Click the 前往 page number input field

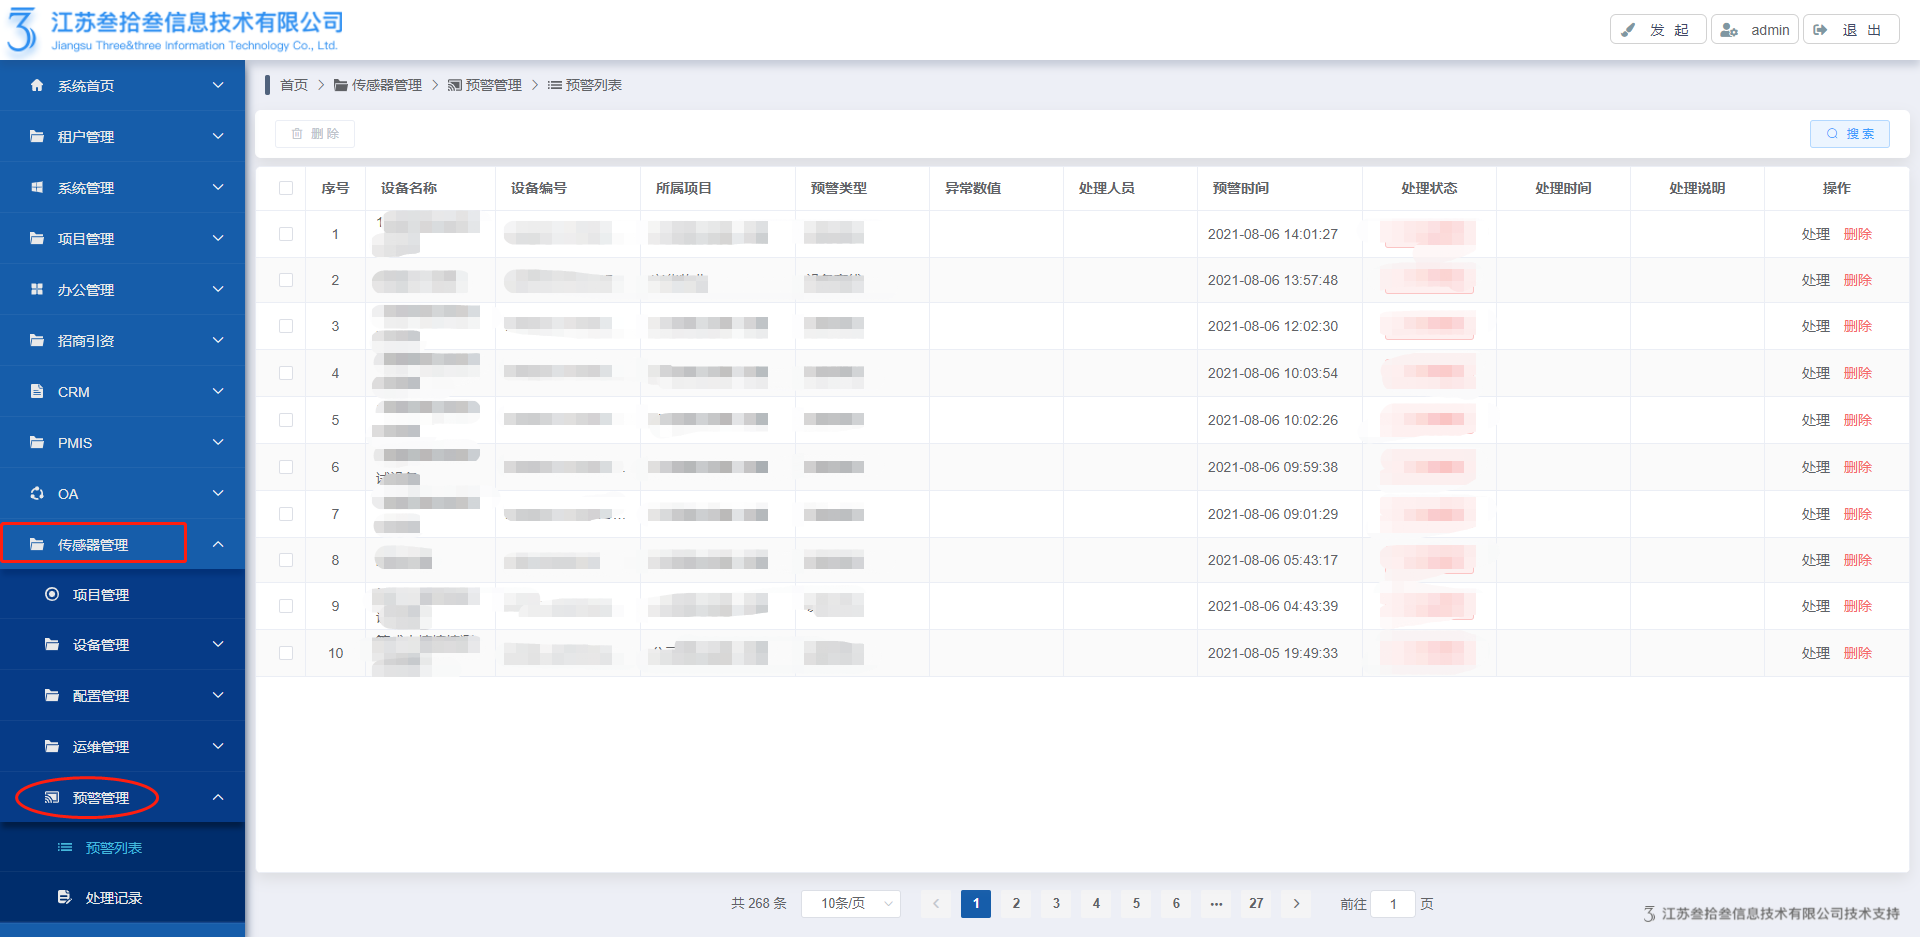[x=1392, y=904]
